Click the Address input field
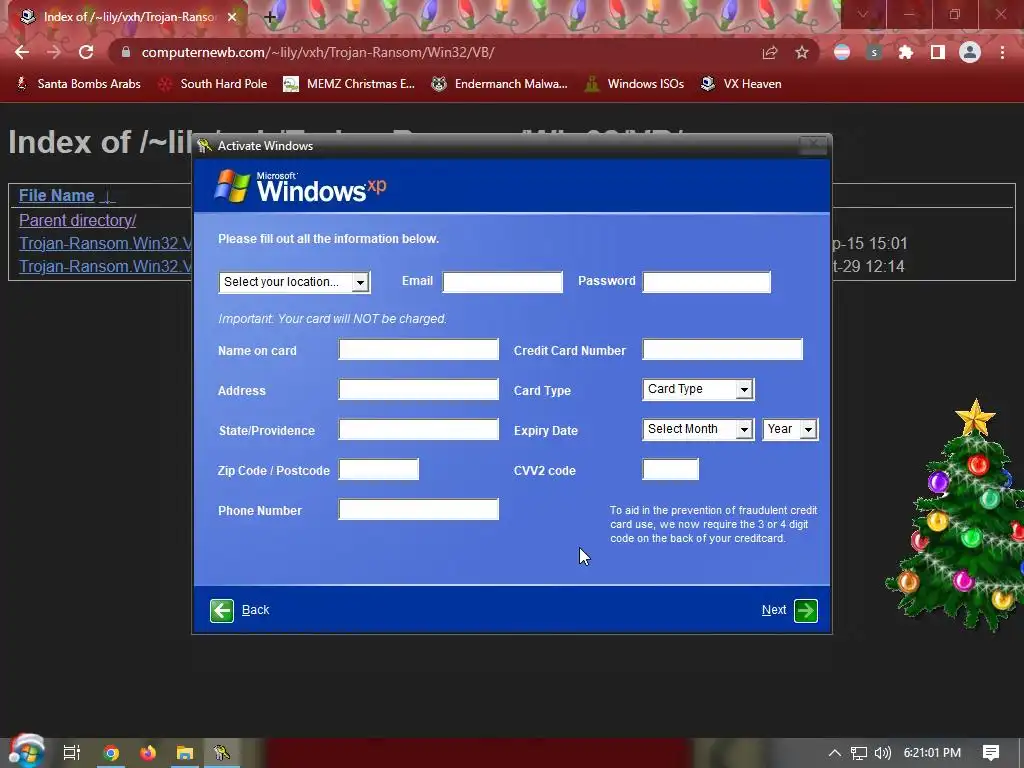The width and height of the screenshot is (1024, 768). tap(419, 389)
